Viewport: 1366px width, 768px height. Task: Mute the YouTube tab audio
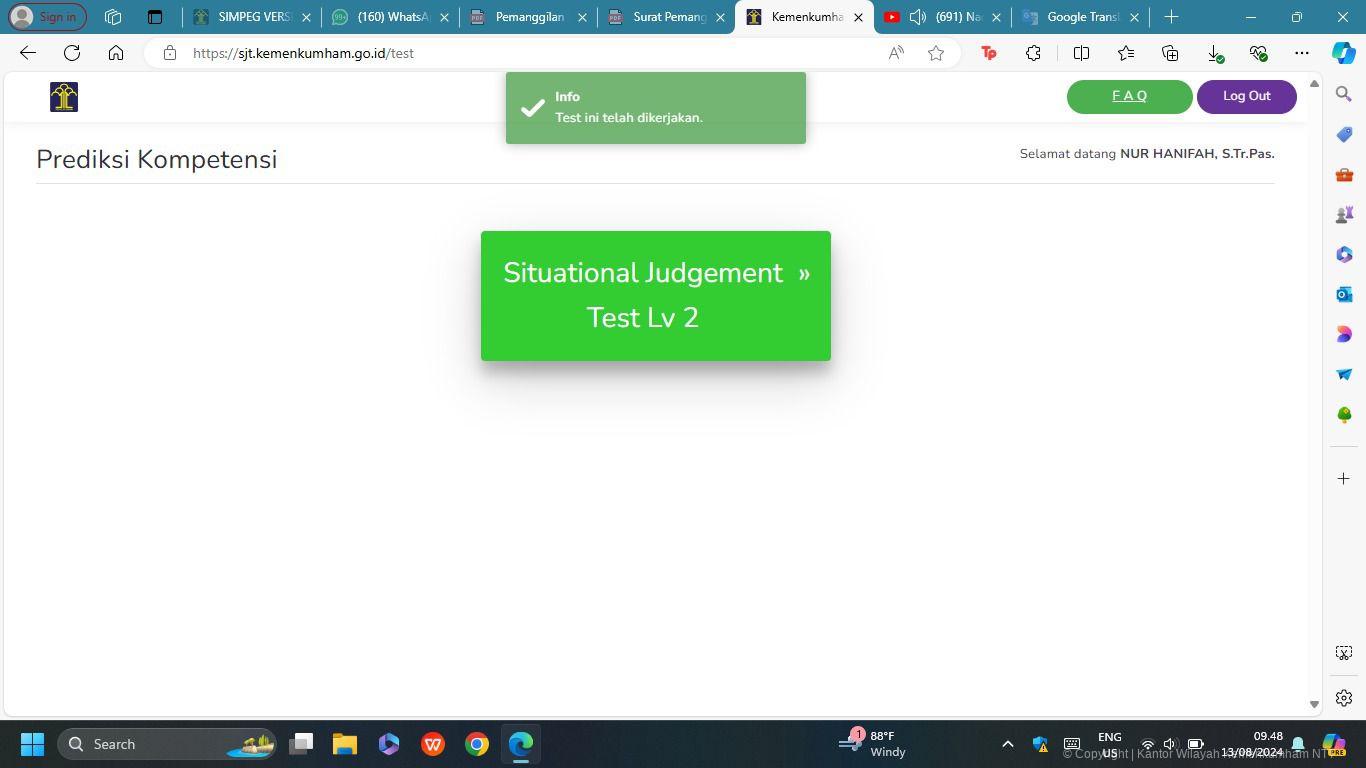[918, 17]
